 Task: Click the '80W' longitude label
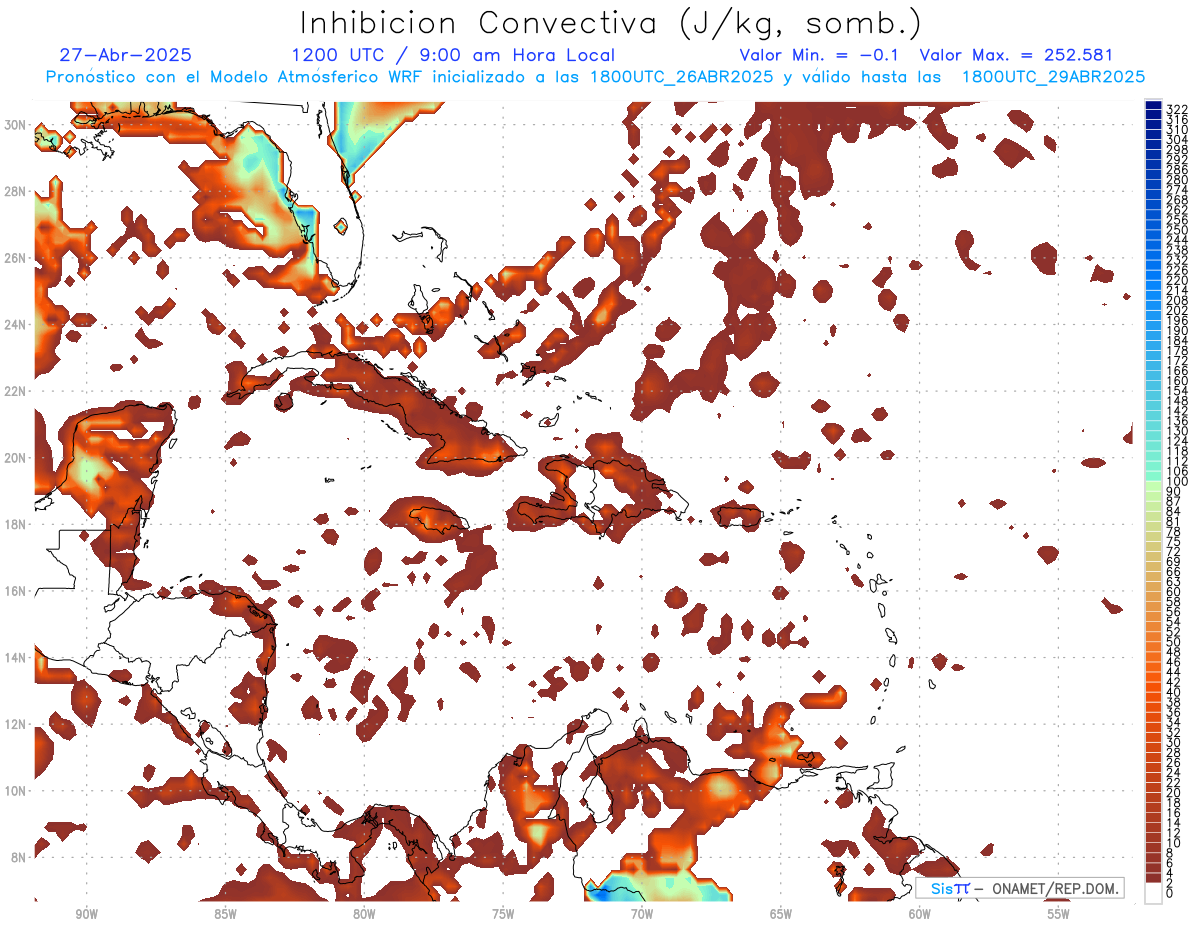pos(364,914)
